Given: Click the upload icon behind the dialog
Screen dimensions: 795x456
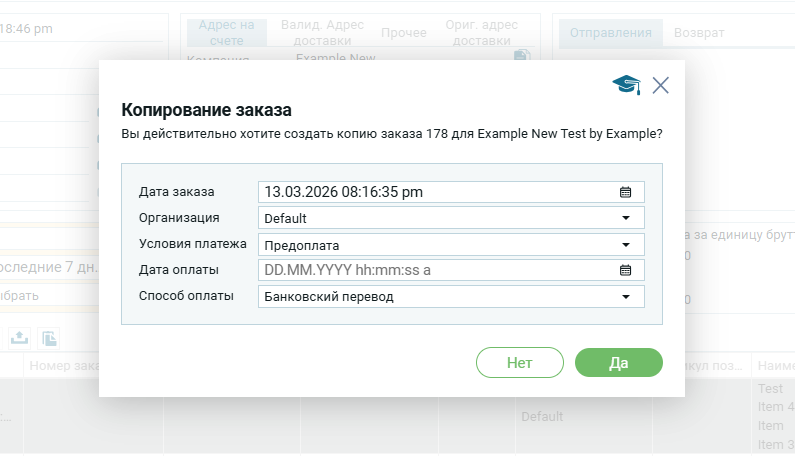Looking at the screenshot, I should point(19,337).
